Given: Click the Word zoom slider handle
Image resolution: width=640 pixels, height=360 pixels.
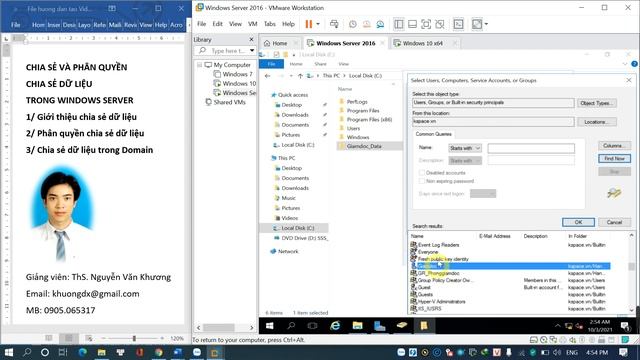Looking at the screenshot, I should pos(134,338).
